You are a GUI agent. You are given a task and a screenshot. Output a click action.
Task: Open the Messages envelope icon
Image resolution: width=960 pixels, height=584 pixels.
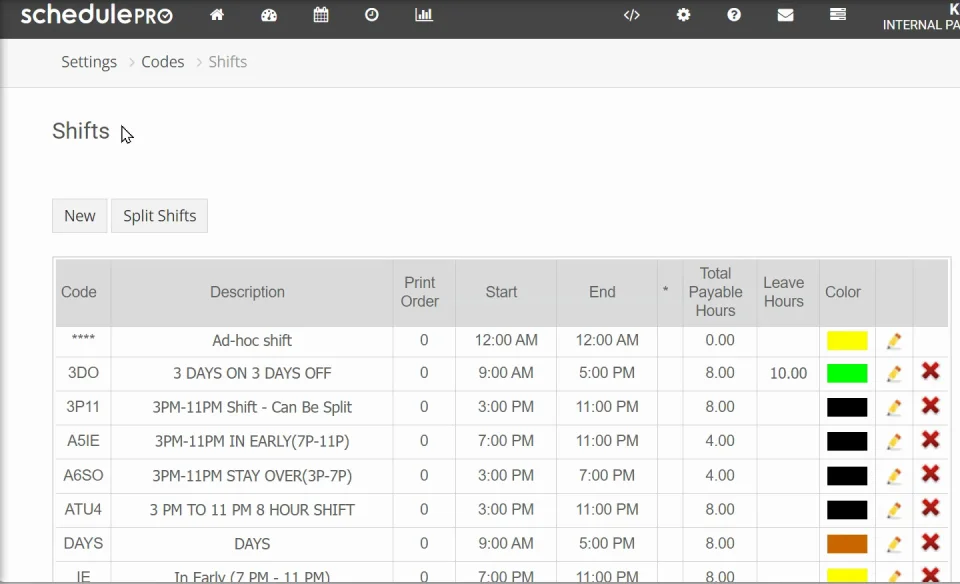pyautogui.click(x=786, y=15)
